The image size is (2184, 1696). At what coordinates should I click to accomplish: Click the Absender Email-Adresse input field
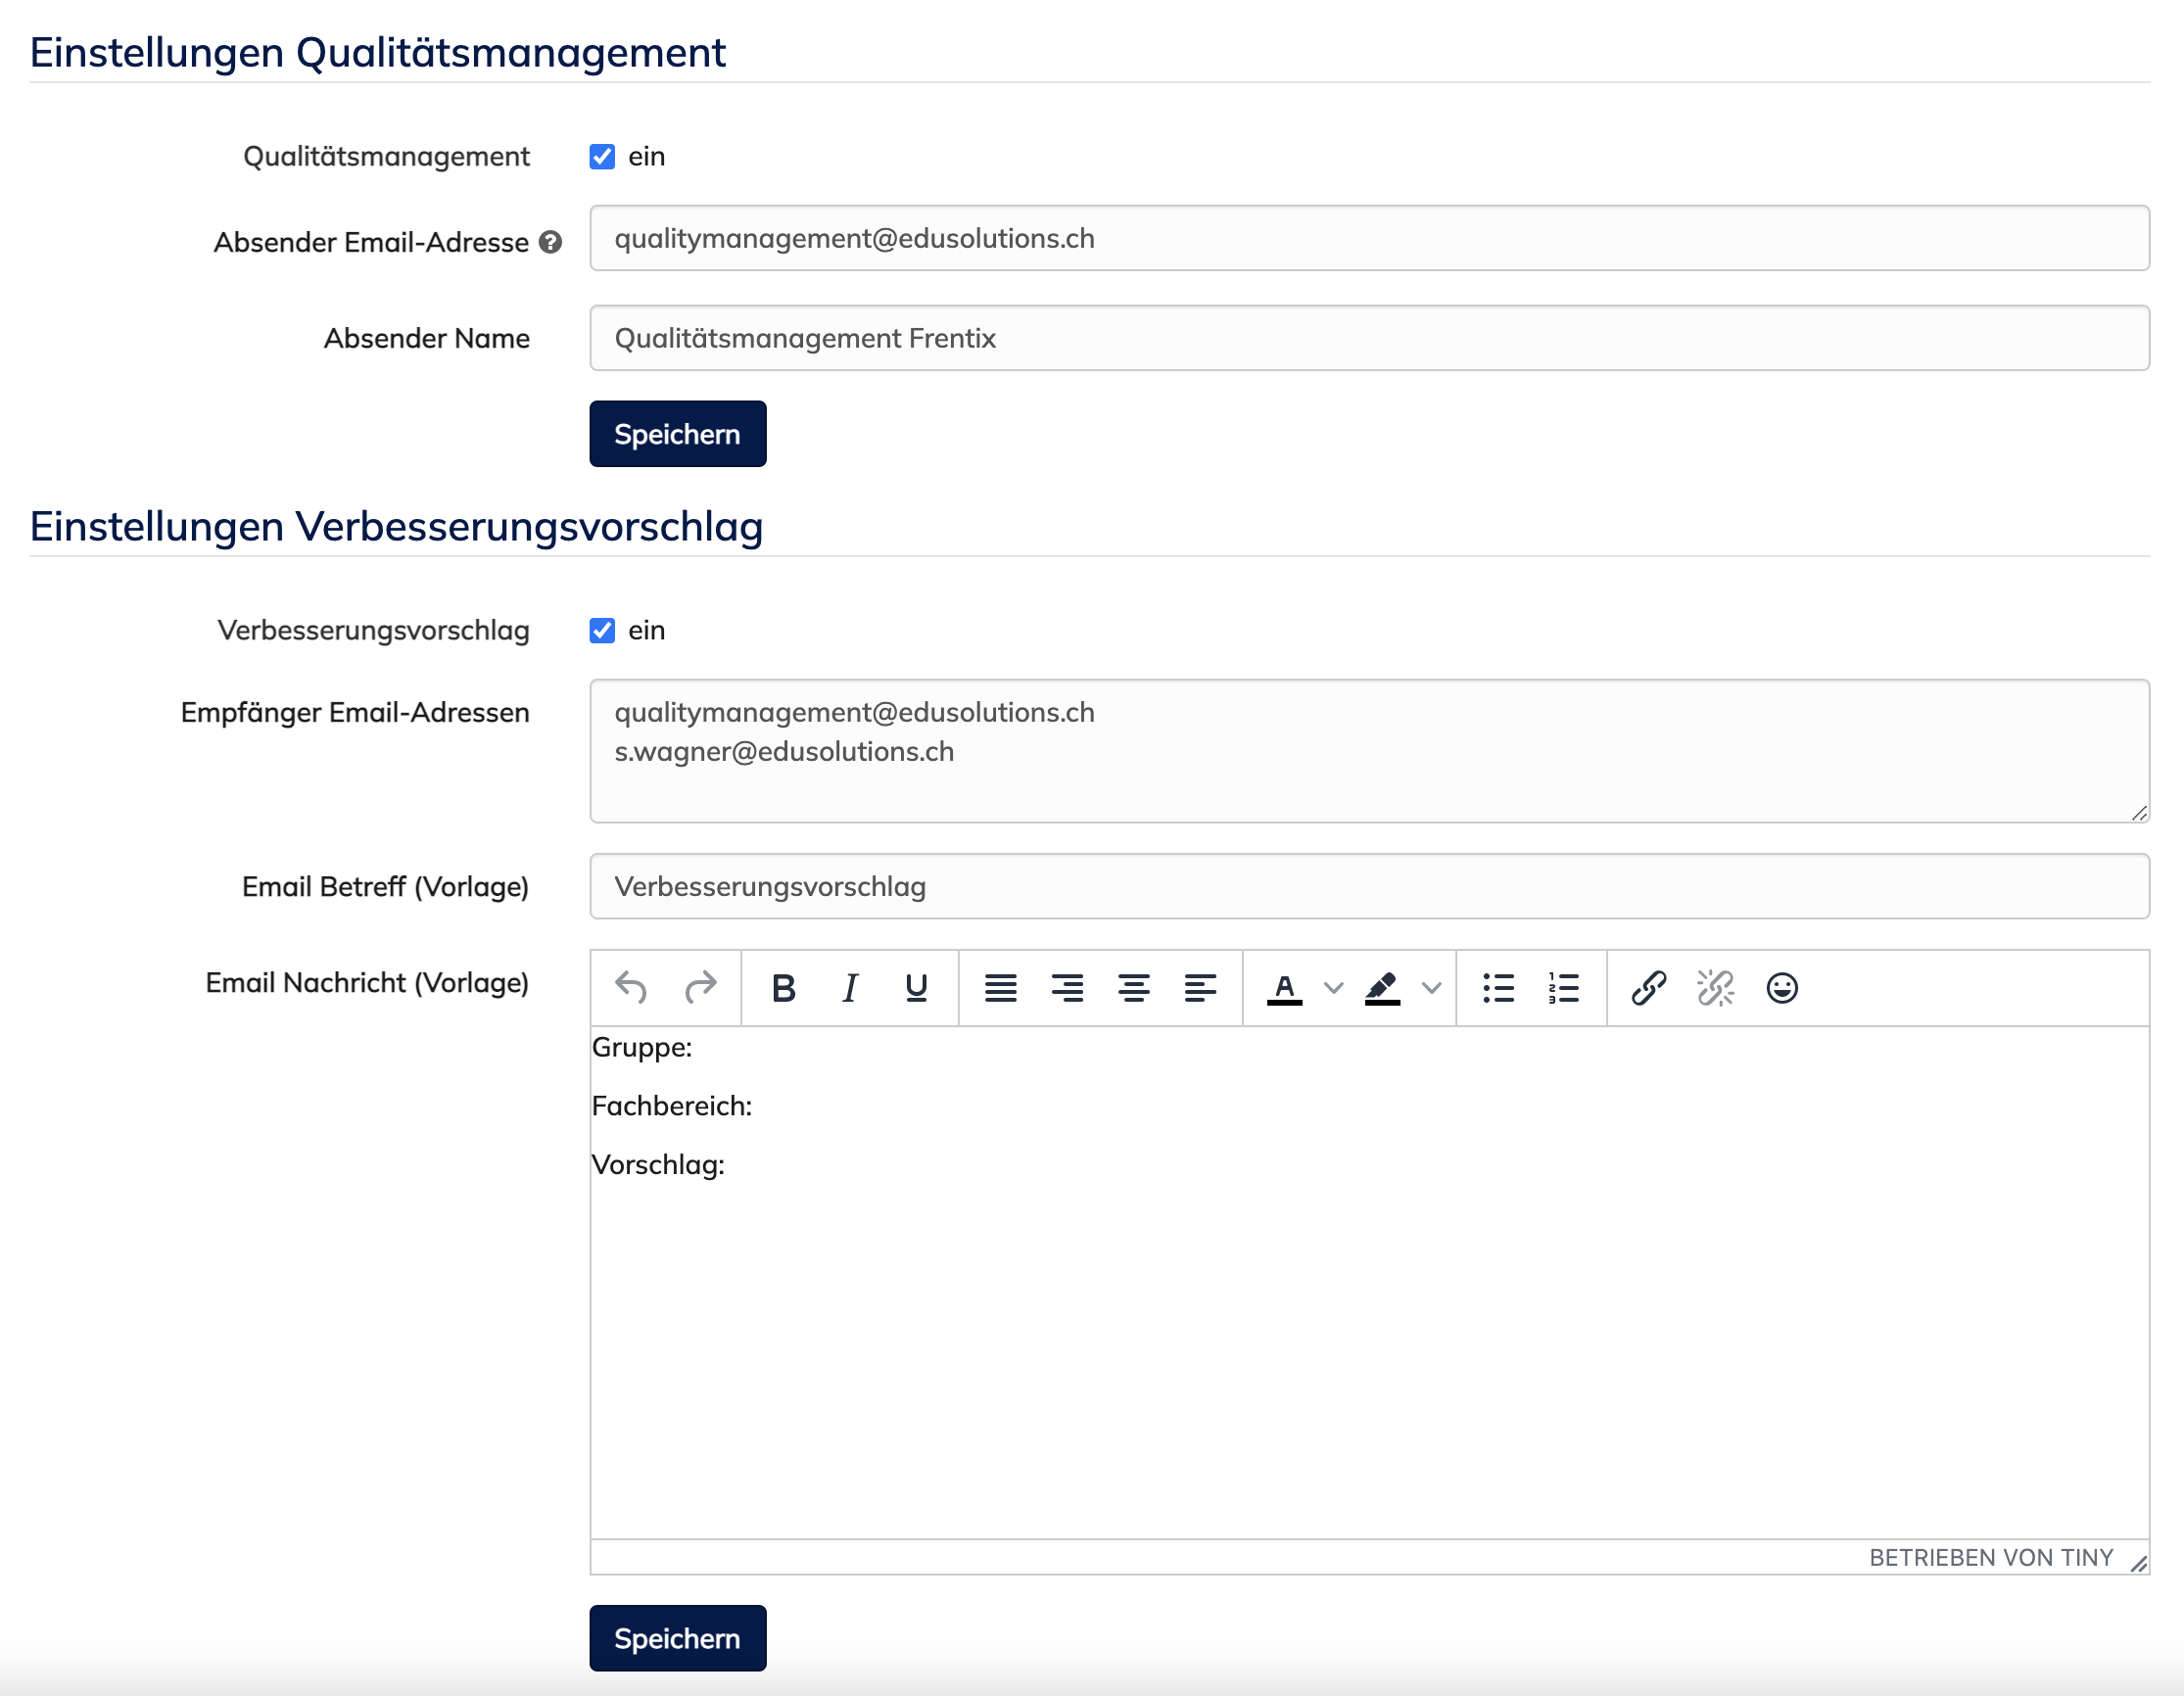pyautogui.click(x=1369, y=238)
